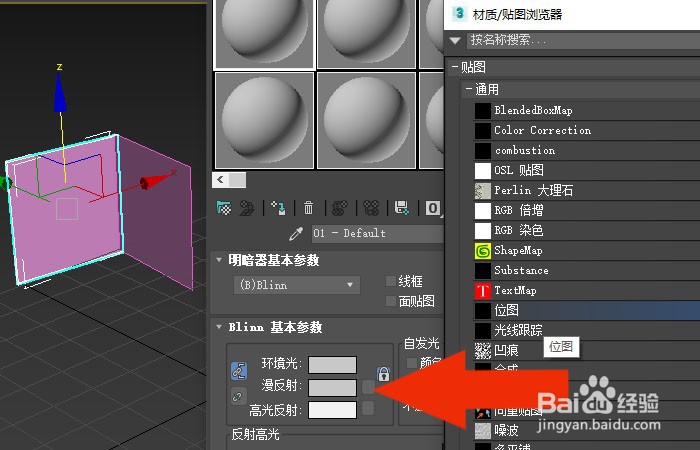
Task: Select second sample sphere in second row
Action: [366, 121]
